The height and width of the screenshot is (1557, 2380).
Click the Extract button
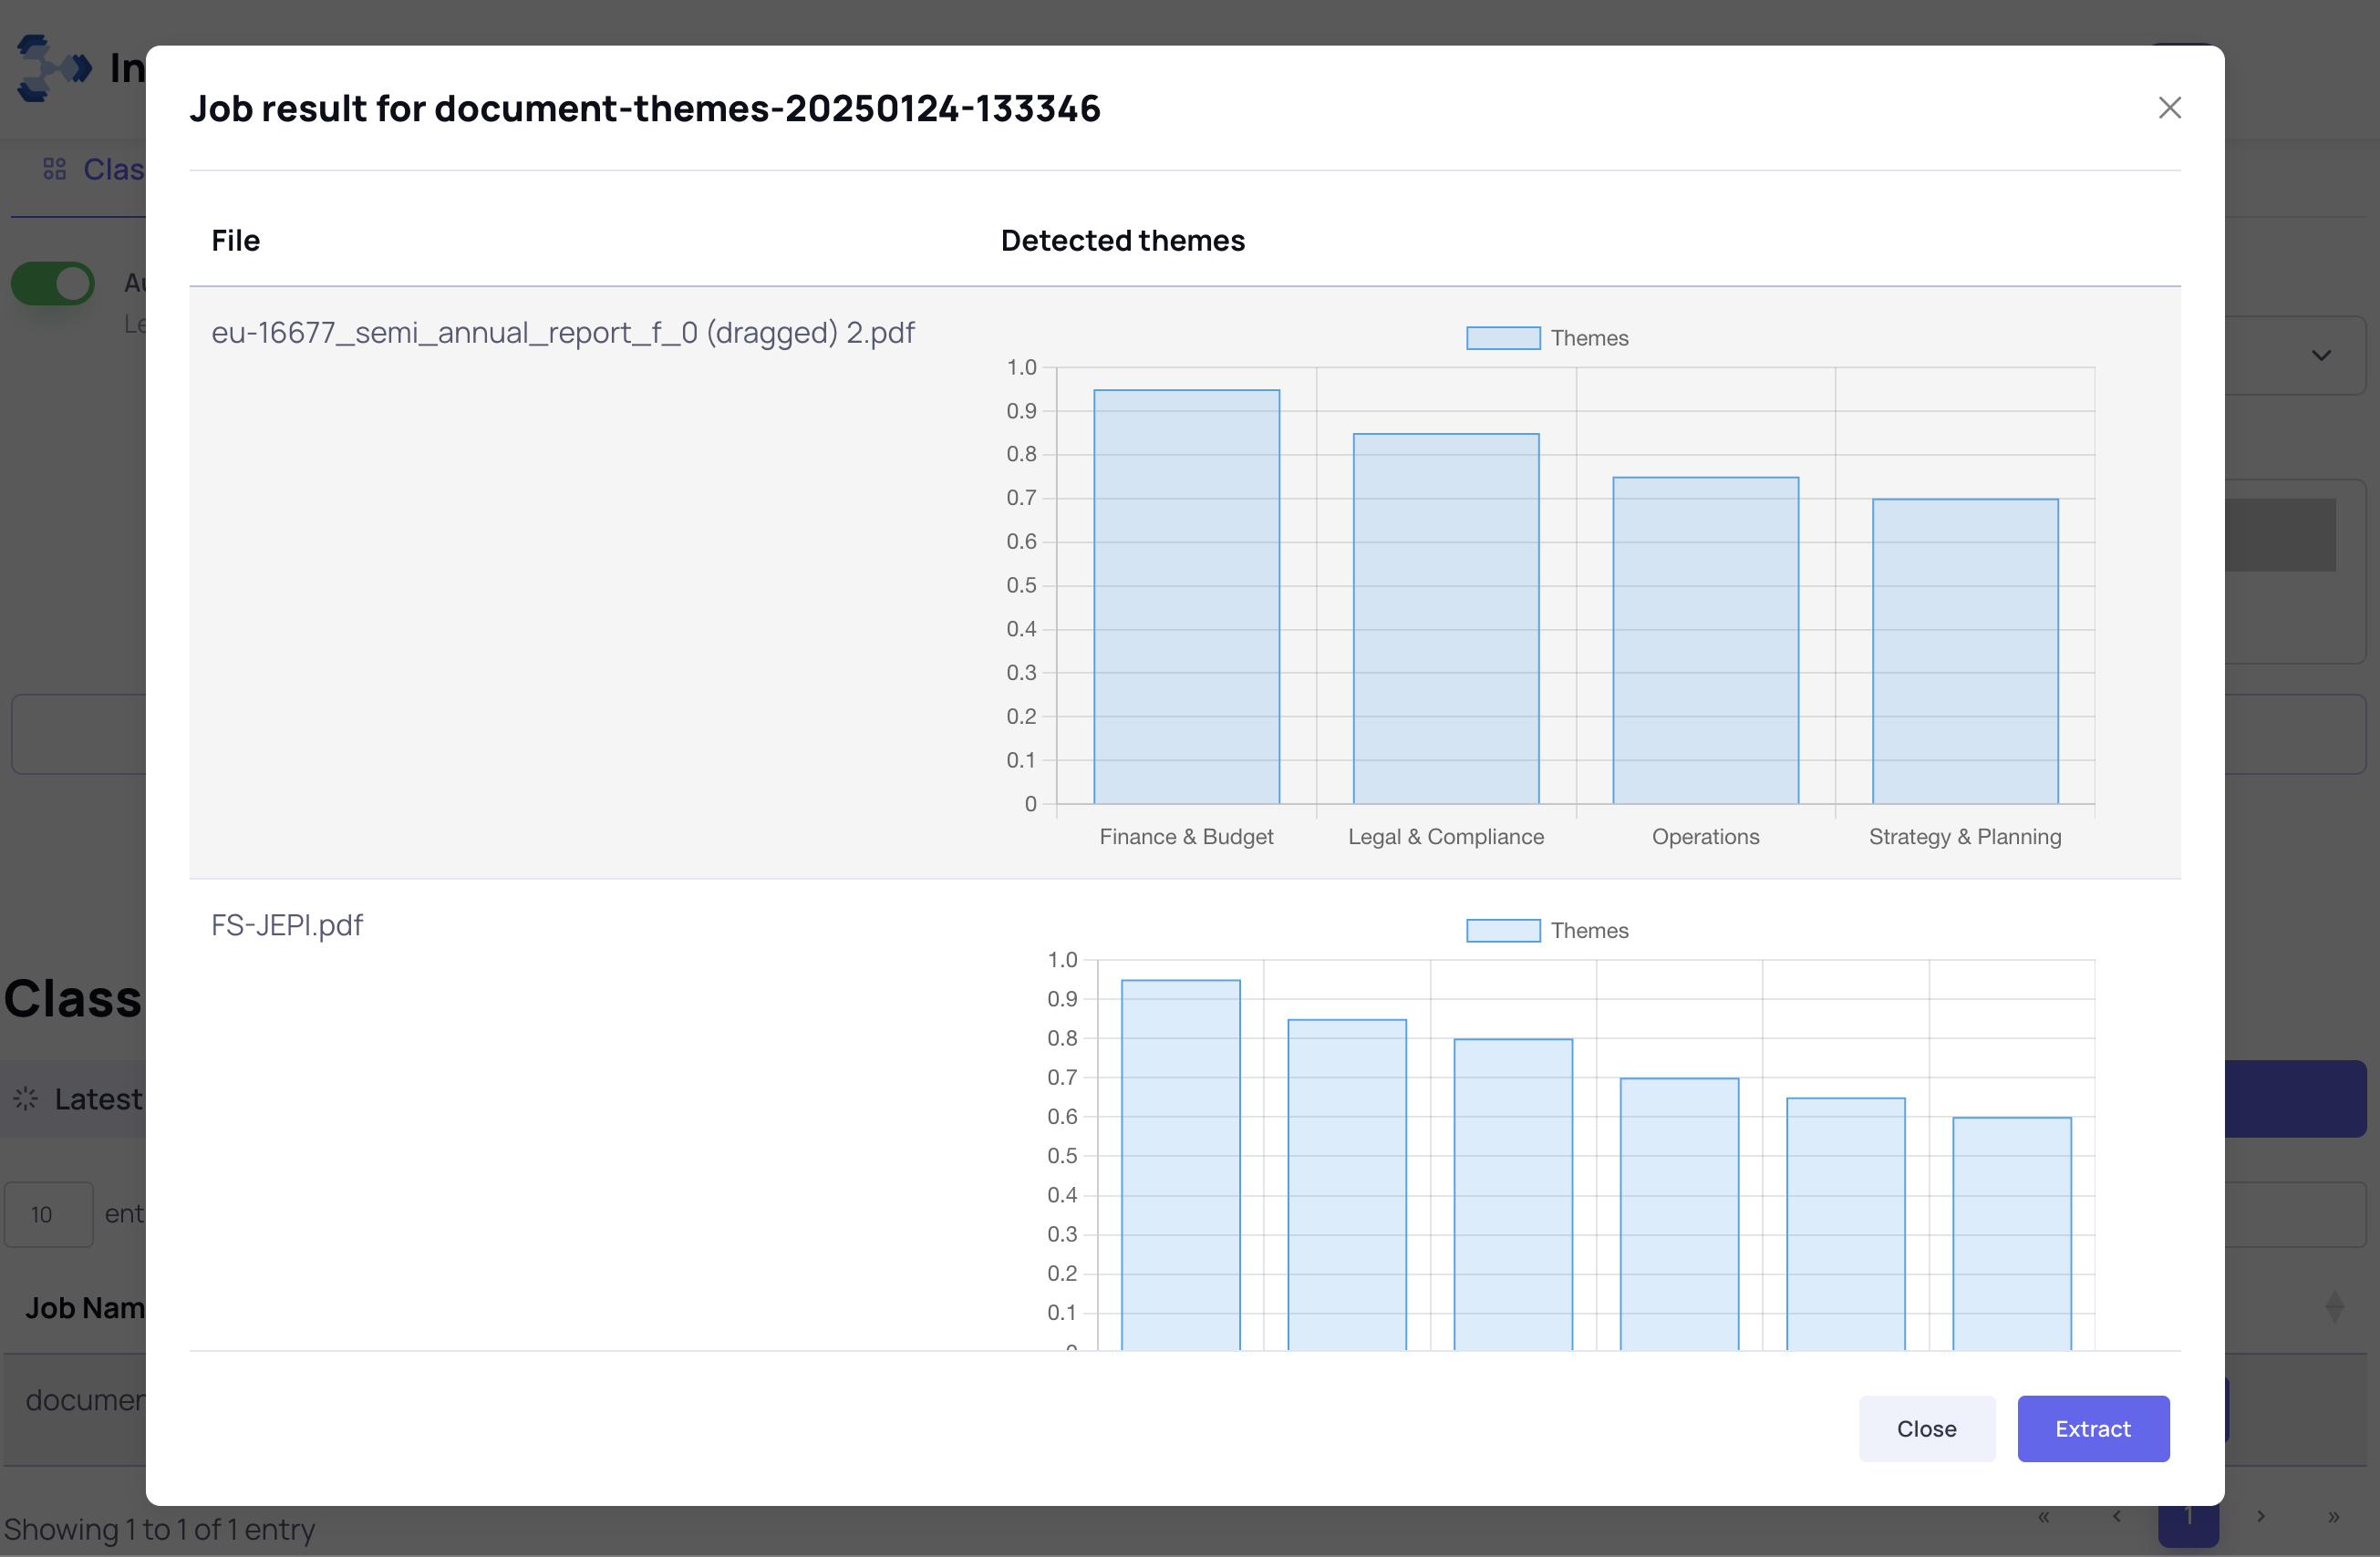(2092, 1428)
